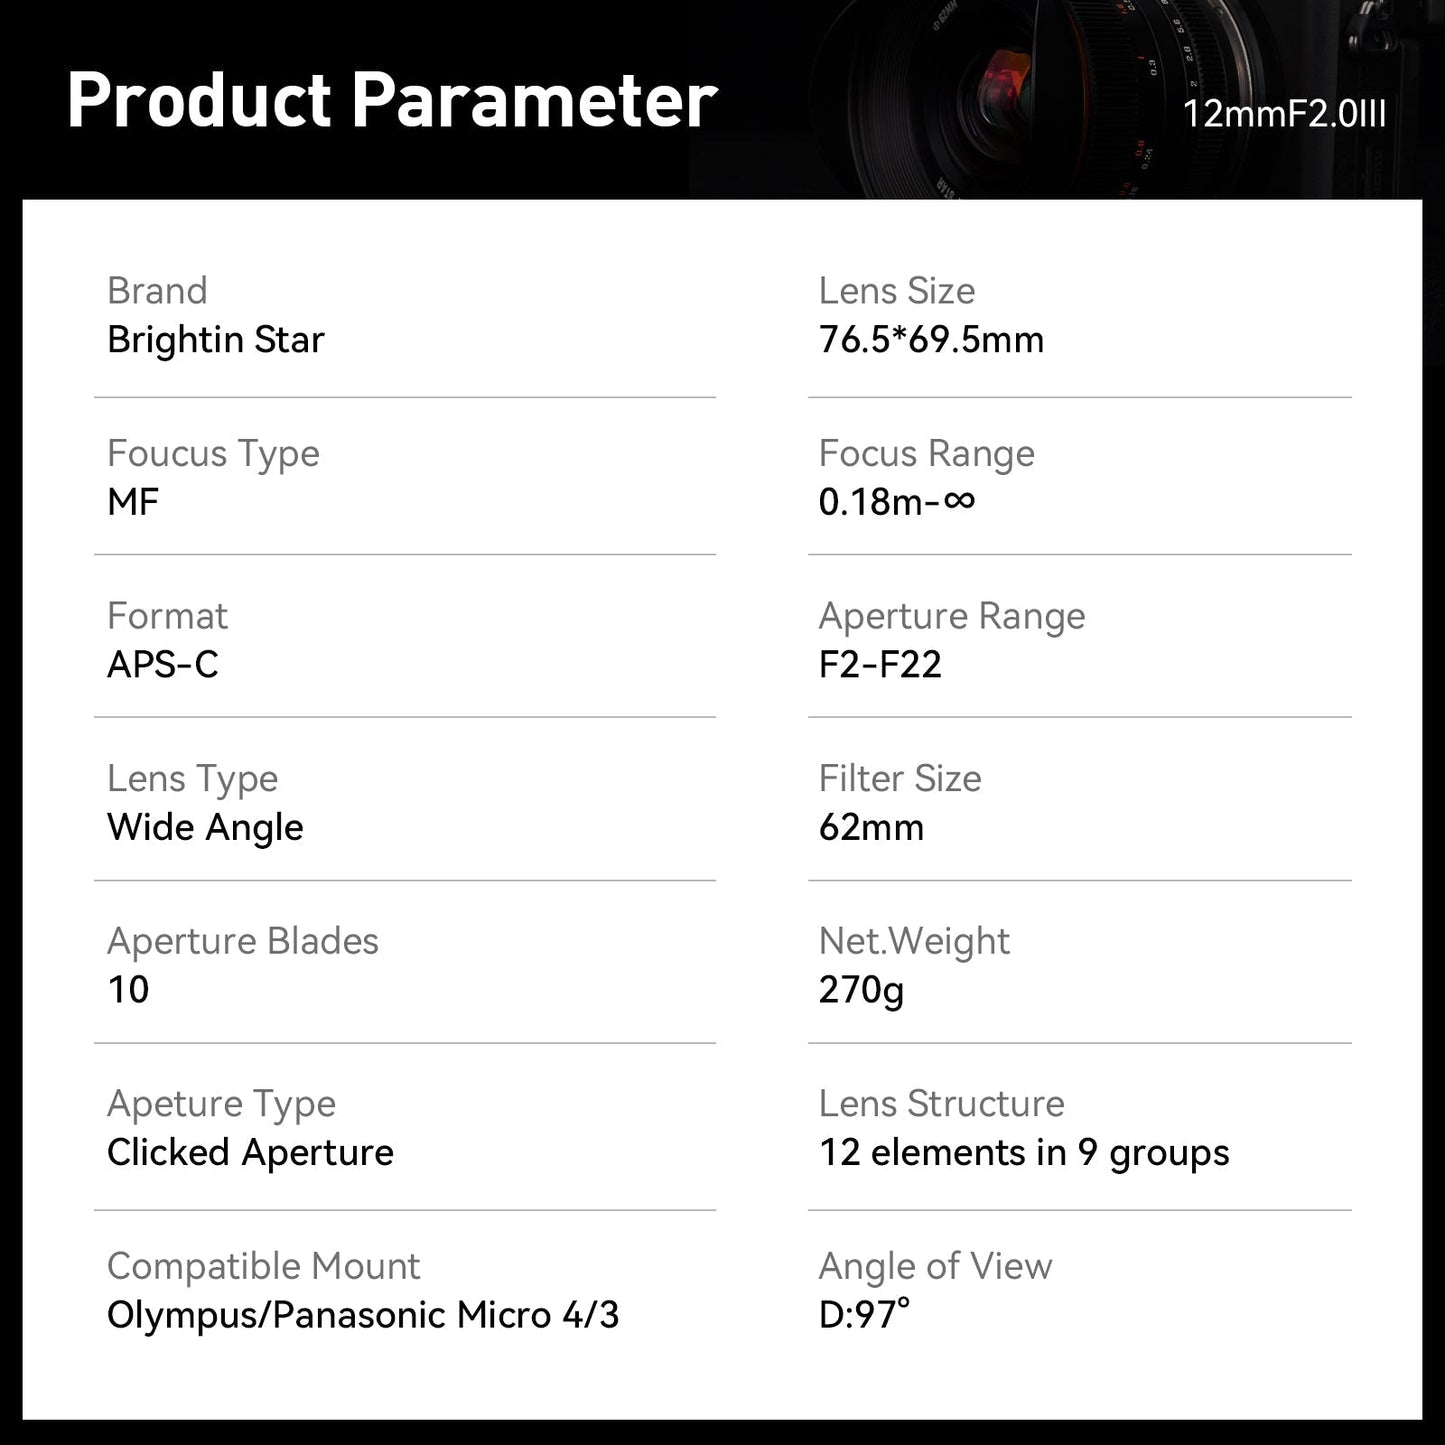Select the MF focus type value
This screenshot has width=1445, height=1445.
(x=133, y=502)
